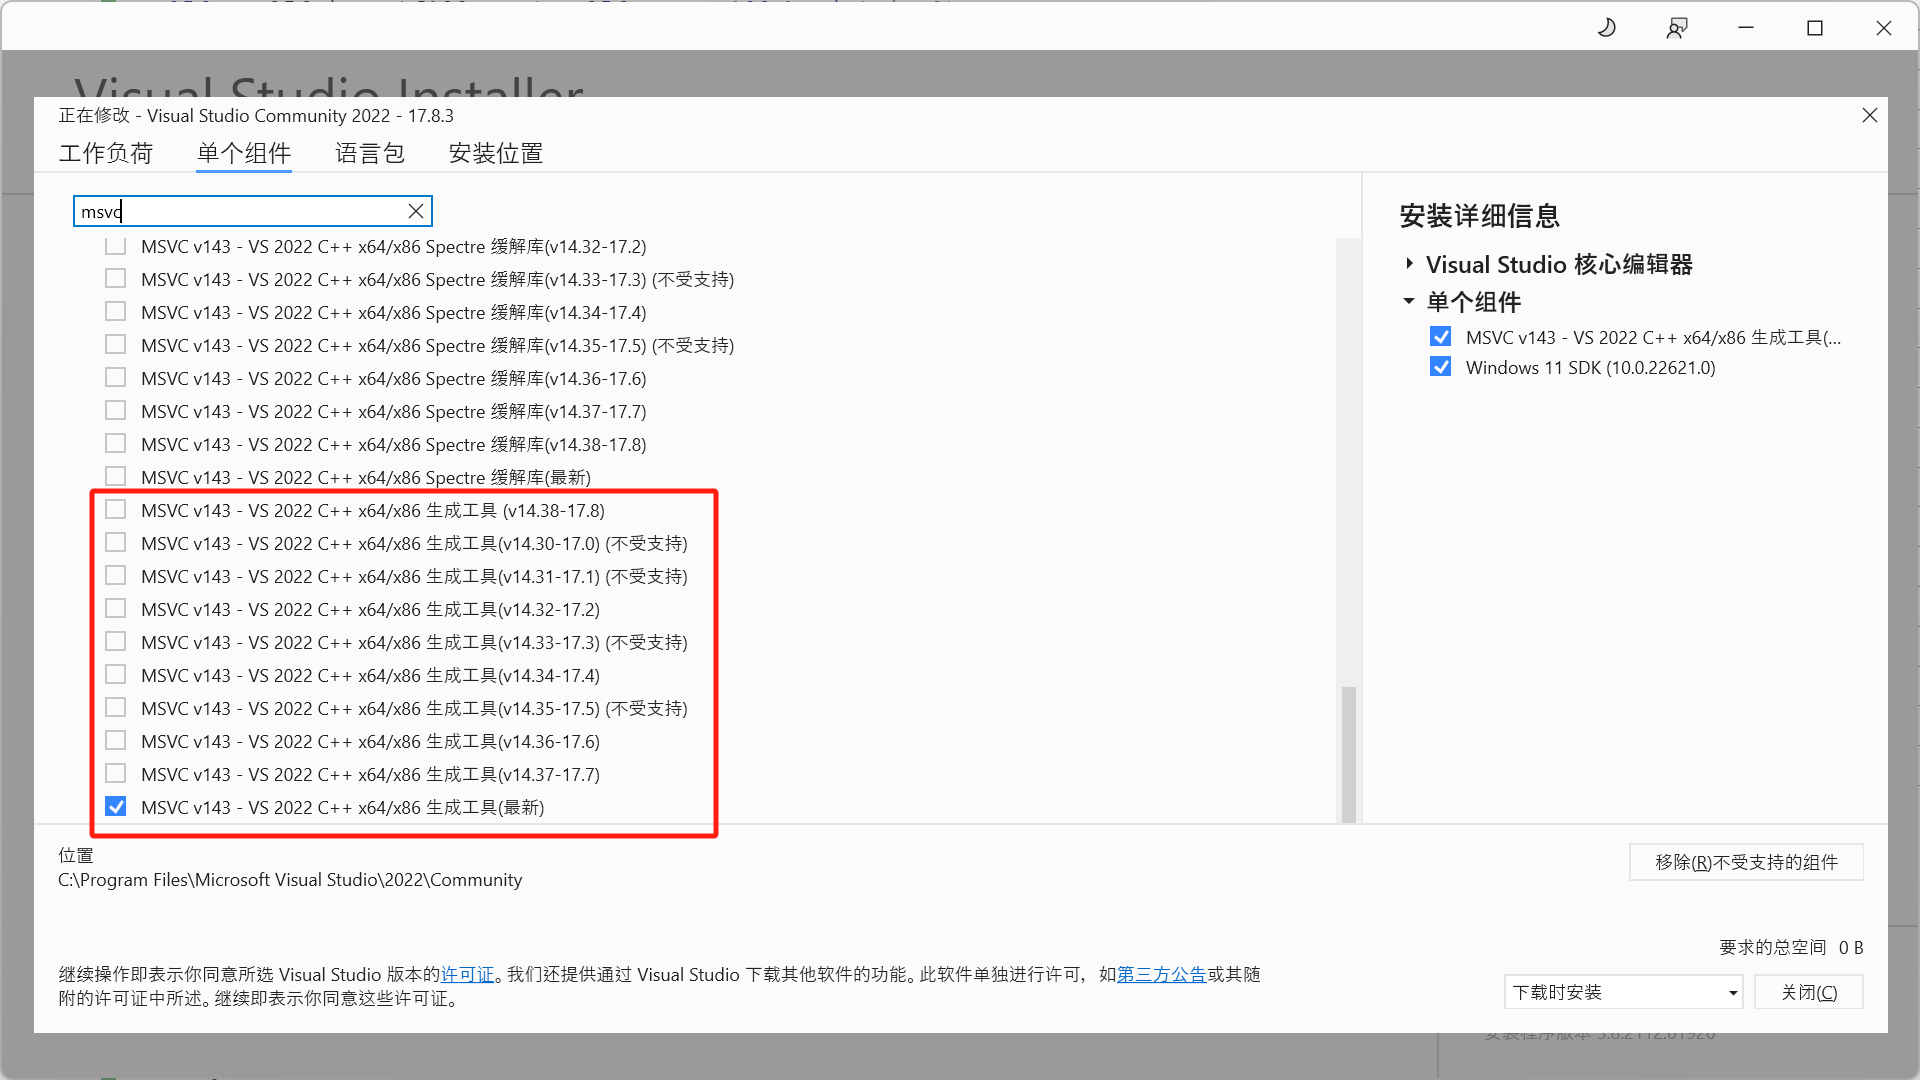Open the 许可证 license link

[468, 974]
